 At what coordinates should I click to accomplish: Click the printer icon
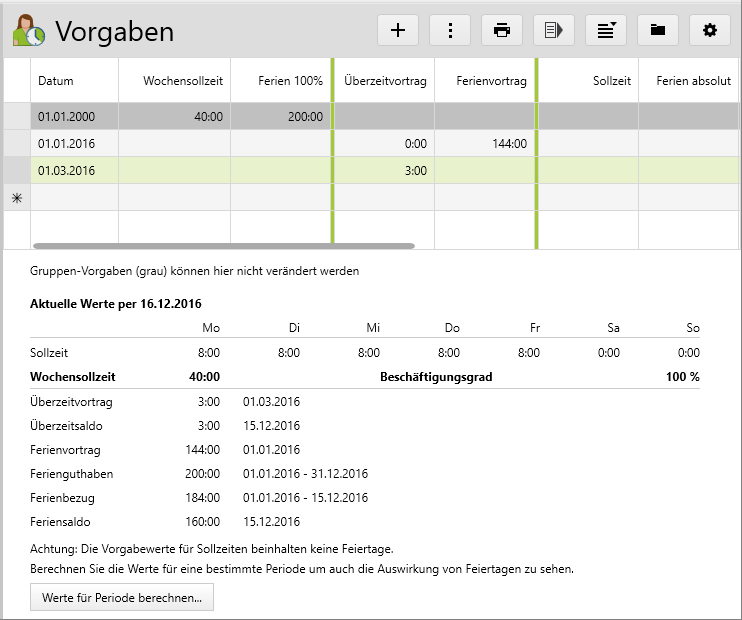(x=502, y=30)
